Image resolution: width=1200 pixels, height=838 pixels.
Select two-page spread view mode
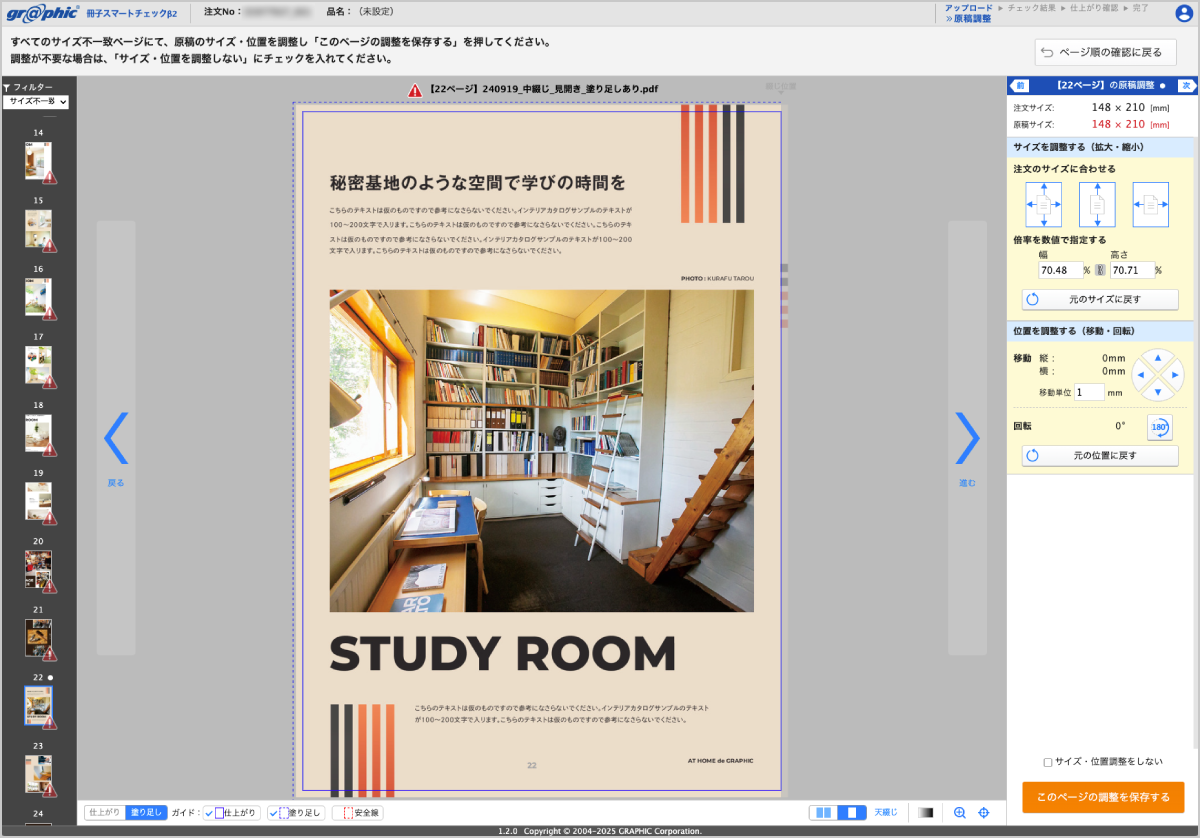pyautogui.click(x=824, y=813)
